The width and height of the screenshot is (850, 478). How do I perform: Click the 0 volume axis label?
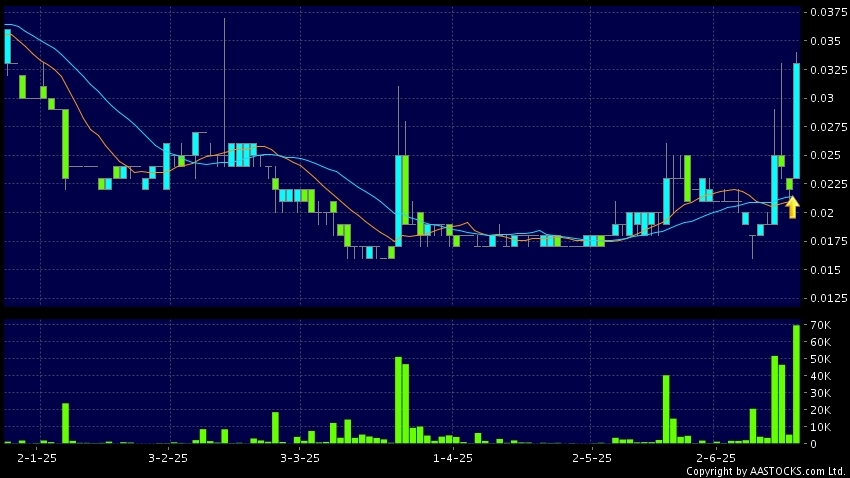[814, 444]
